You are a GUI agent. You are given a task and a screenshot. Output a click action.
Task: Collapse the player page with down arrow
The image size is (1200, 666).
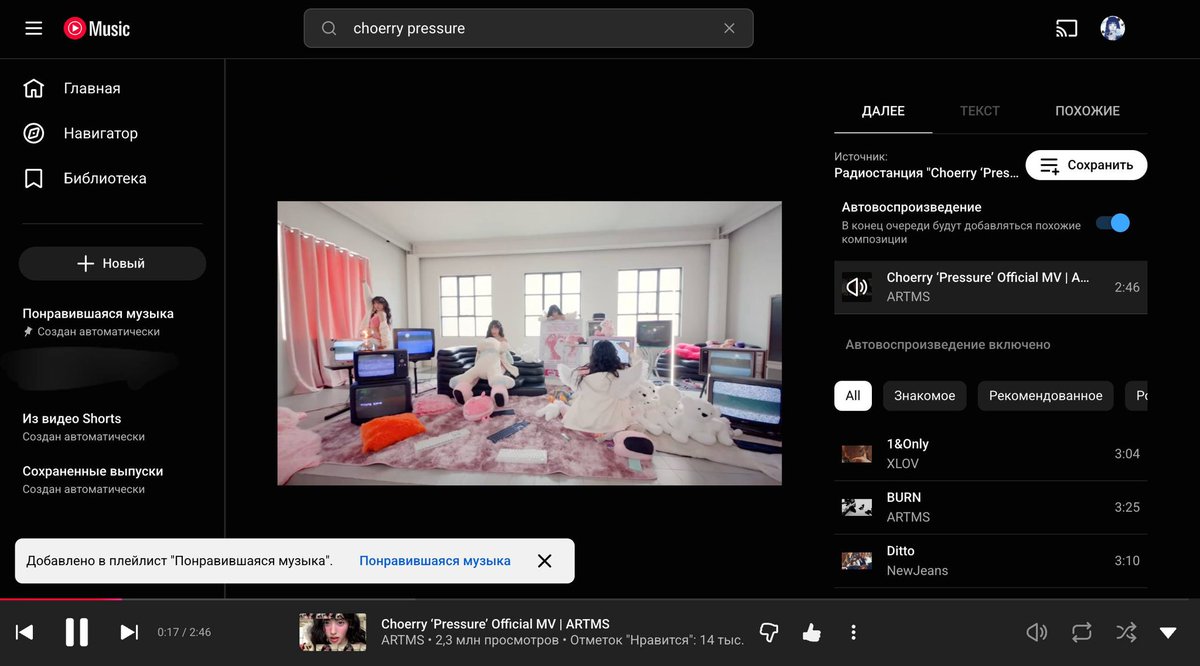[1168, 632]
